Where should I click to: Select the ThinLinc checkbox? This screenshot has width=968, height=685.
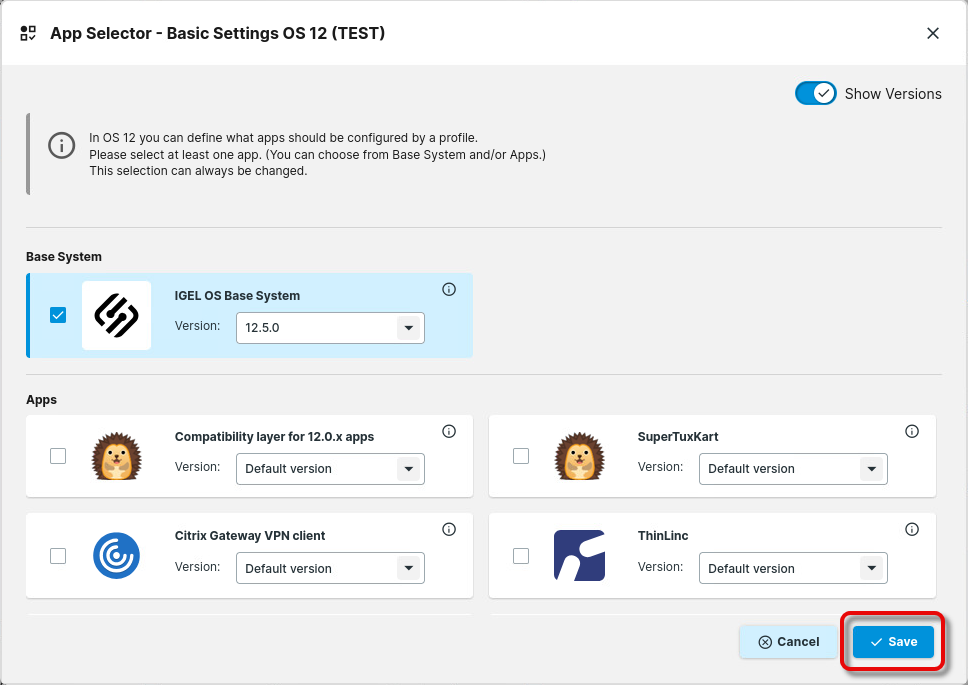(521, 555)
